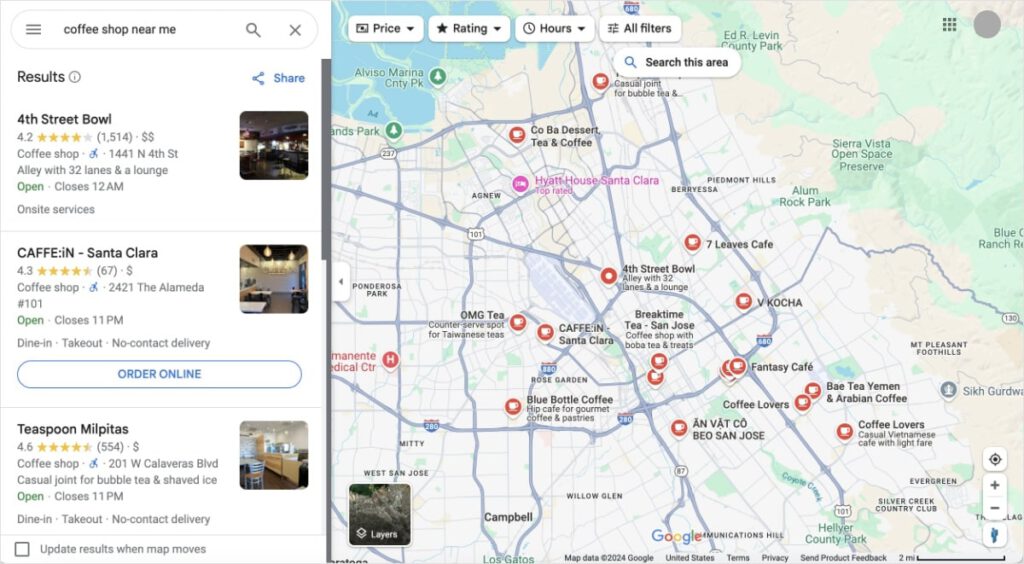This screenshot has height=564, width=1024.
Task: Select the ĂN VẶT CÔ map pin
Action: click(679, 428)
